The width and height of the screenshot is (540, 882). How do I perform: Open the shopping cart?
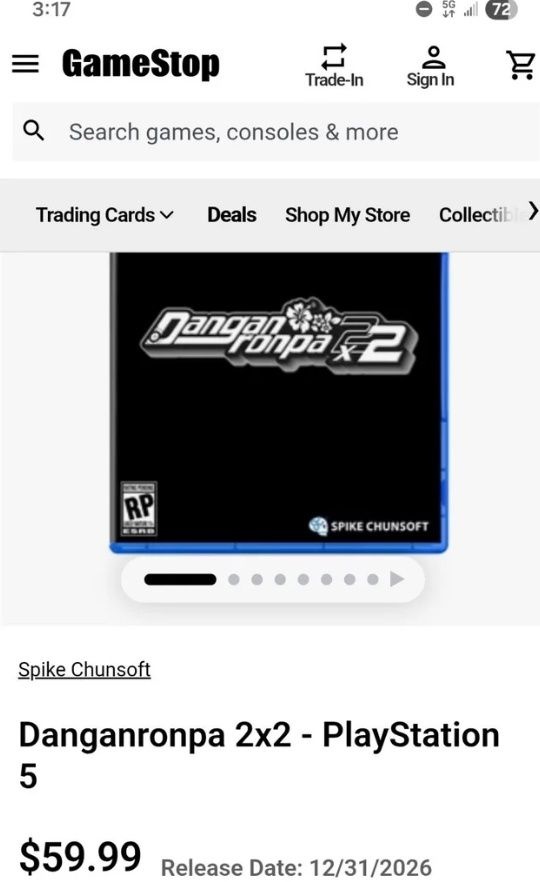point(521,65)
